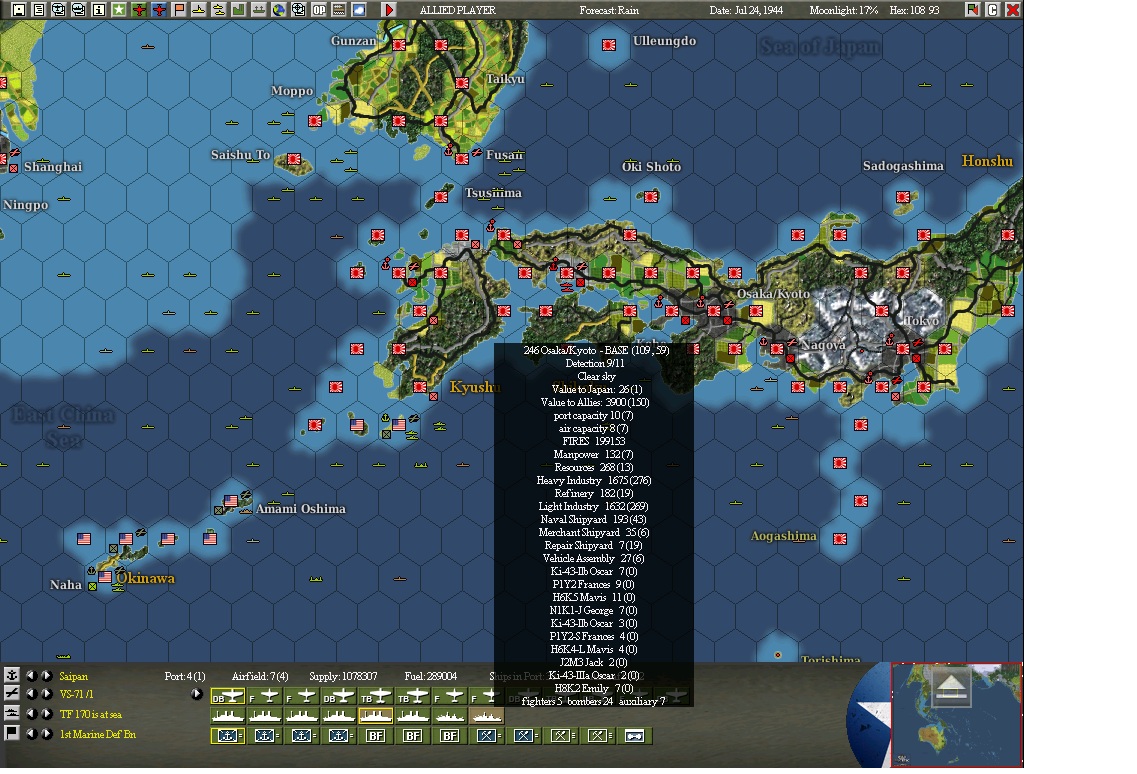
Task: Select previous task force before TF 170
Action: click(x=30, y=714)
